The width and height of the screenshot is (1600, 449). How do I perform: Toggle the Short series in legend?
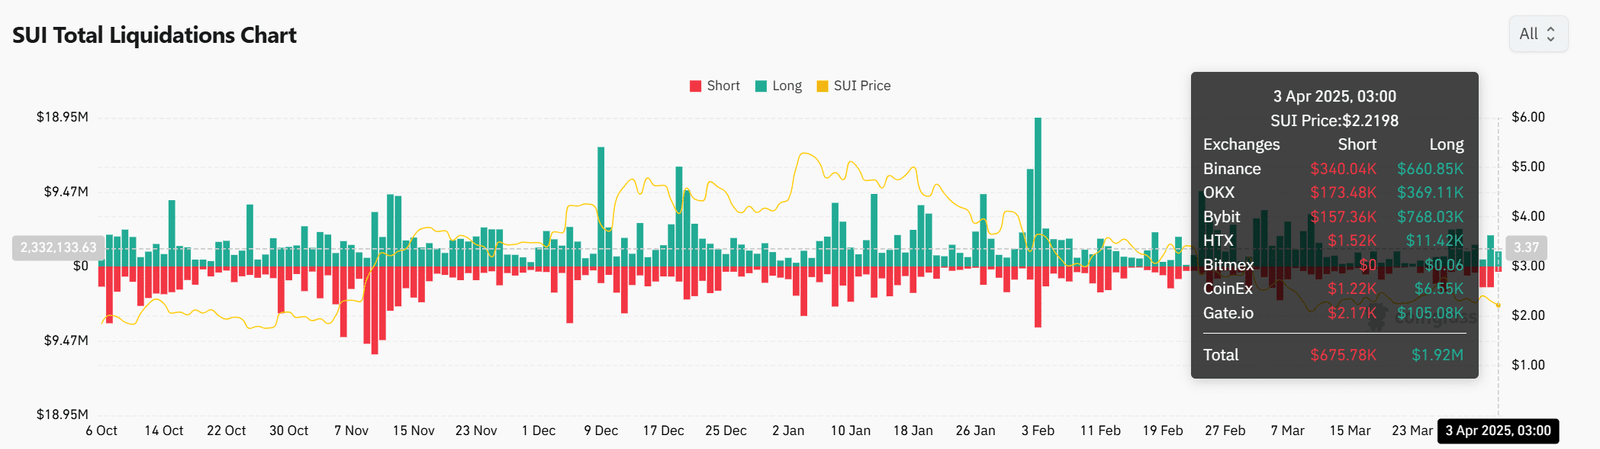723,86
